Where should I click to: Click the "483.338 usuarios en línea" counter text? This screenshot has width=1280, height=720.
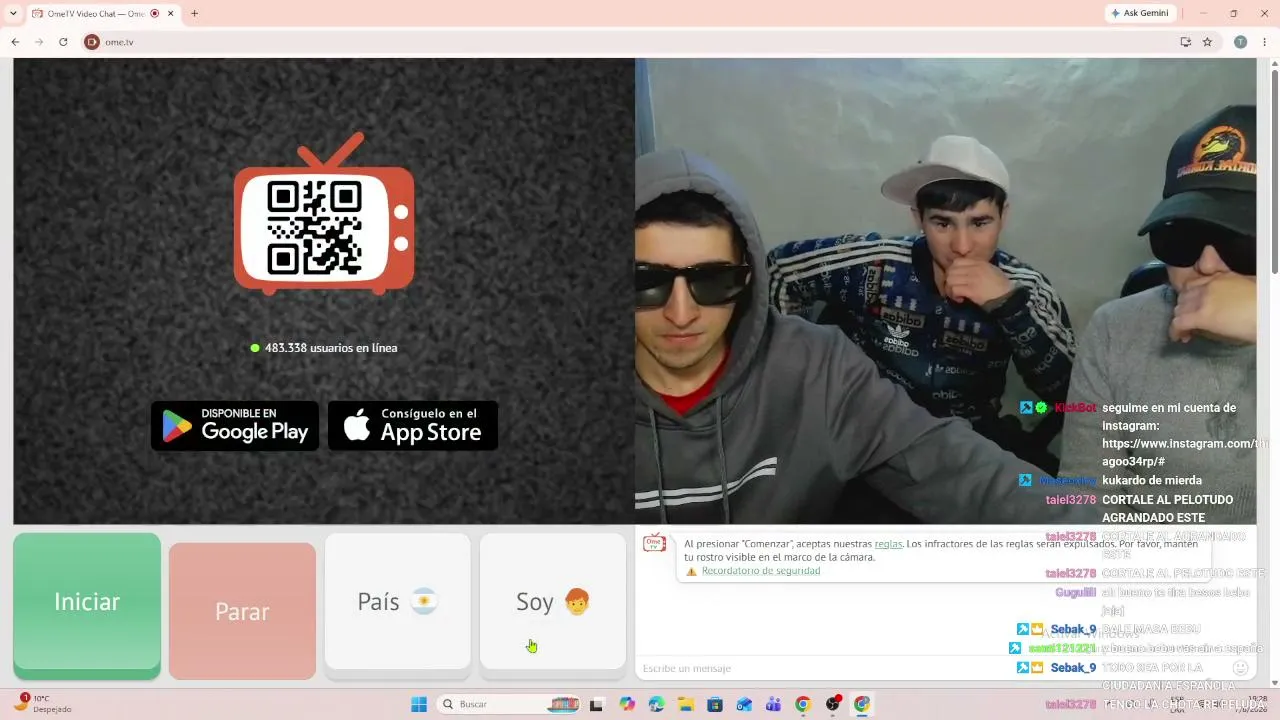pos(331,348)
